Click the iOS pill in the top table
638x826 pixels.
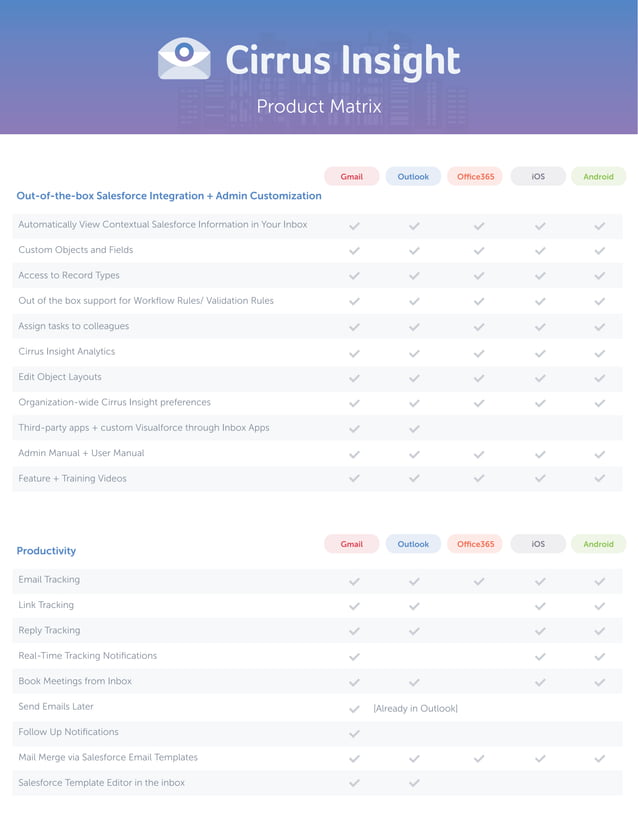pyautogui.click(x=538, y=177)
